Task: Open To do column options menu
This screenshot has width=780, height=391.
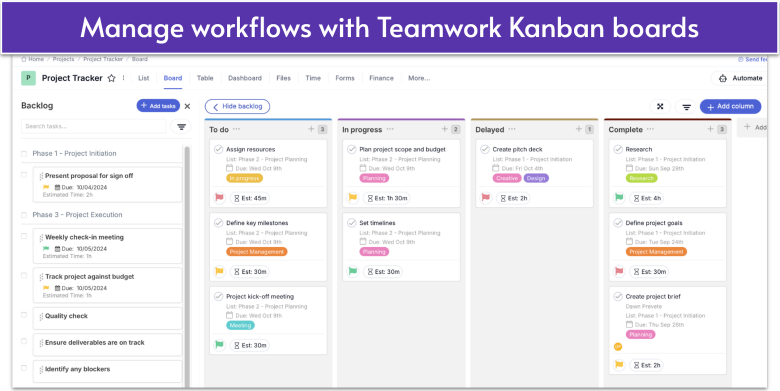Action: [236, 129]
